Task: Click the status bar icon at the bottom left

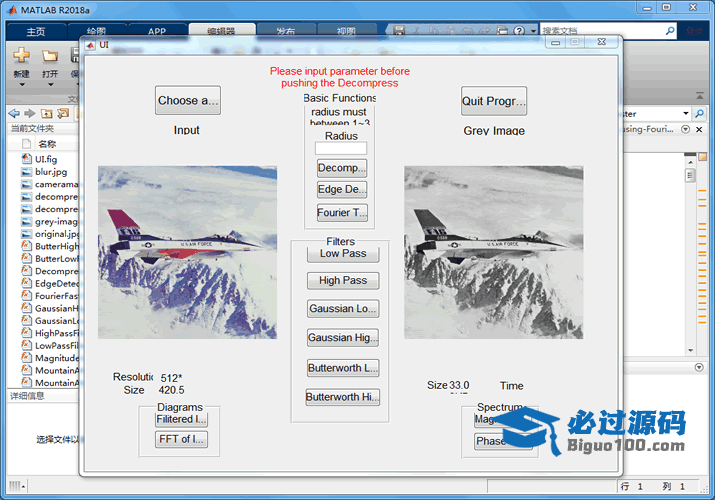Action: coord(17,486)
